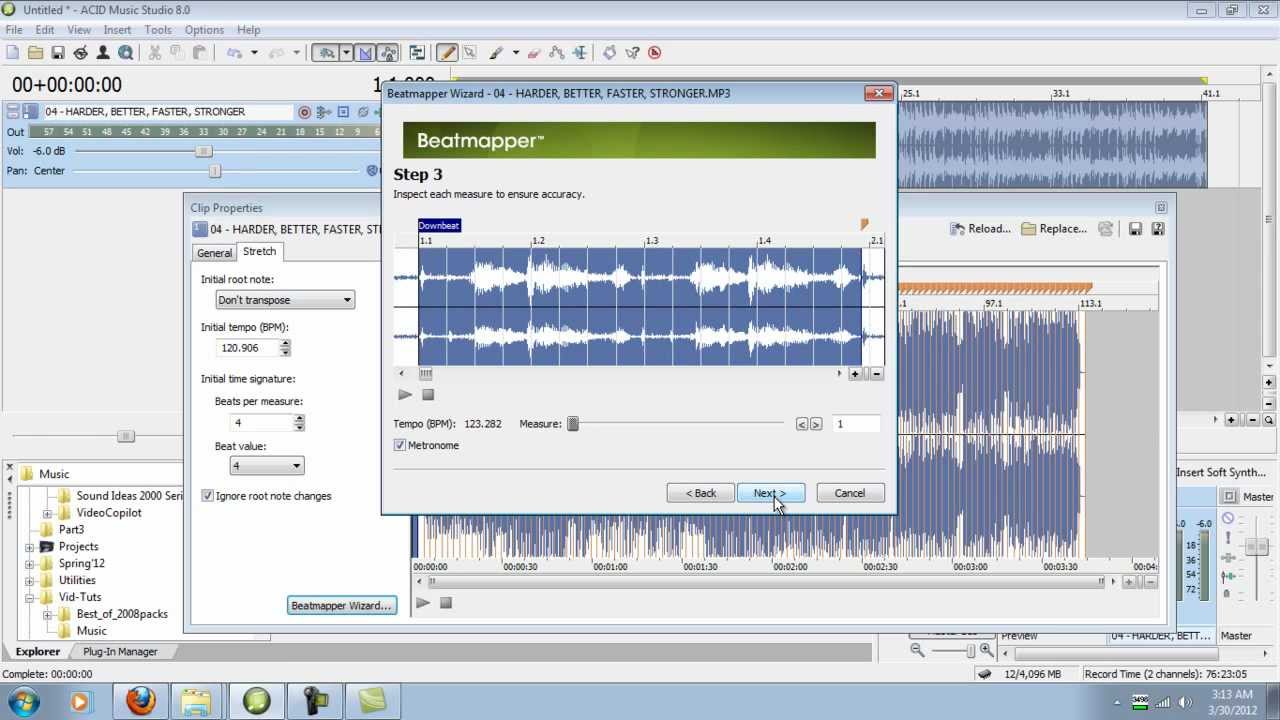Open the Undo history dropdown arrow
This screenshot has height=720, width=1280.
(x=254, y=53)
